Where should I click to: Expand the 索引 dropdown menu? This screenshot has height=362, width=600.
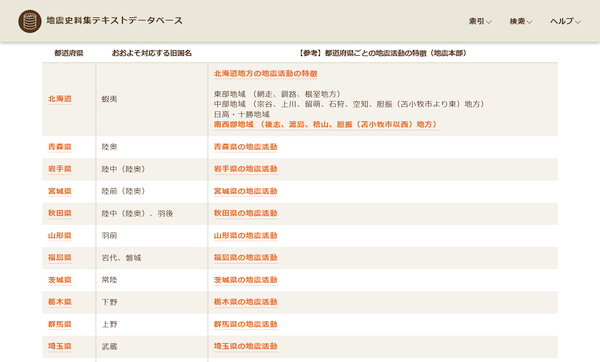click(480, 21)
